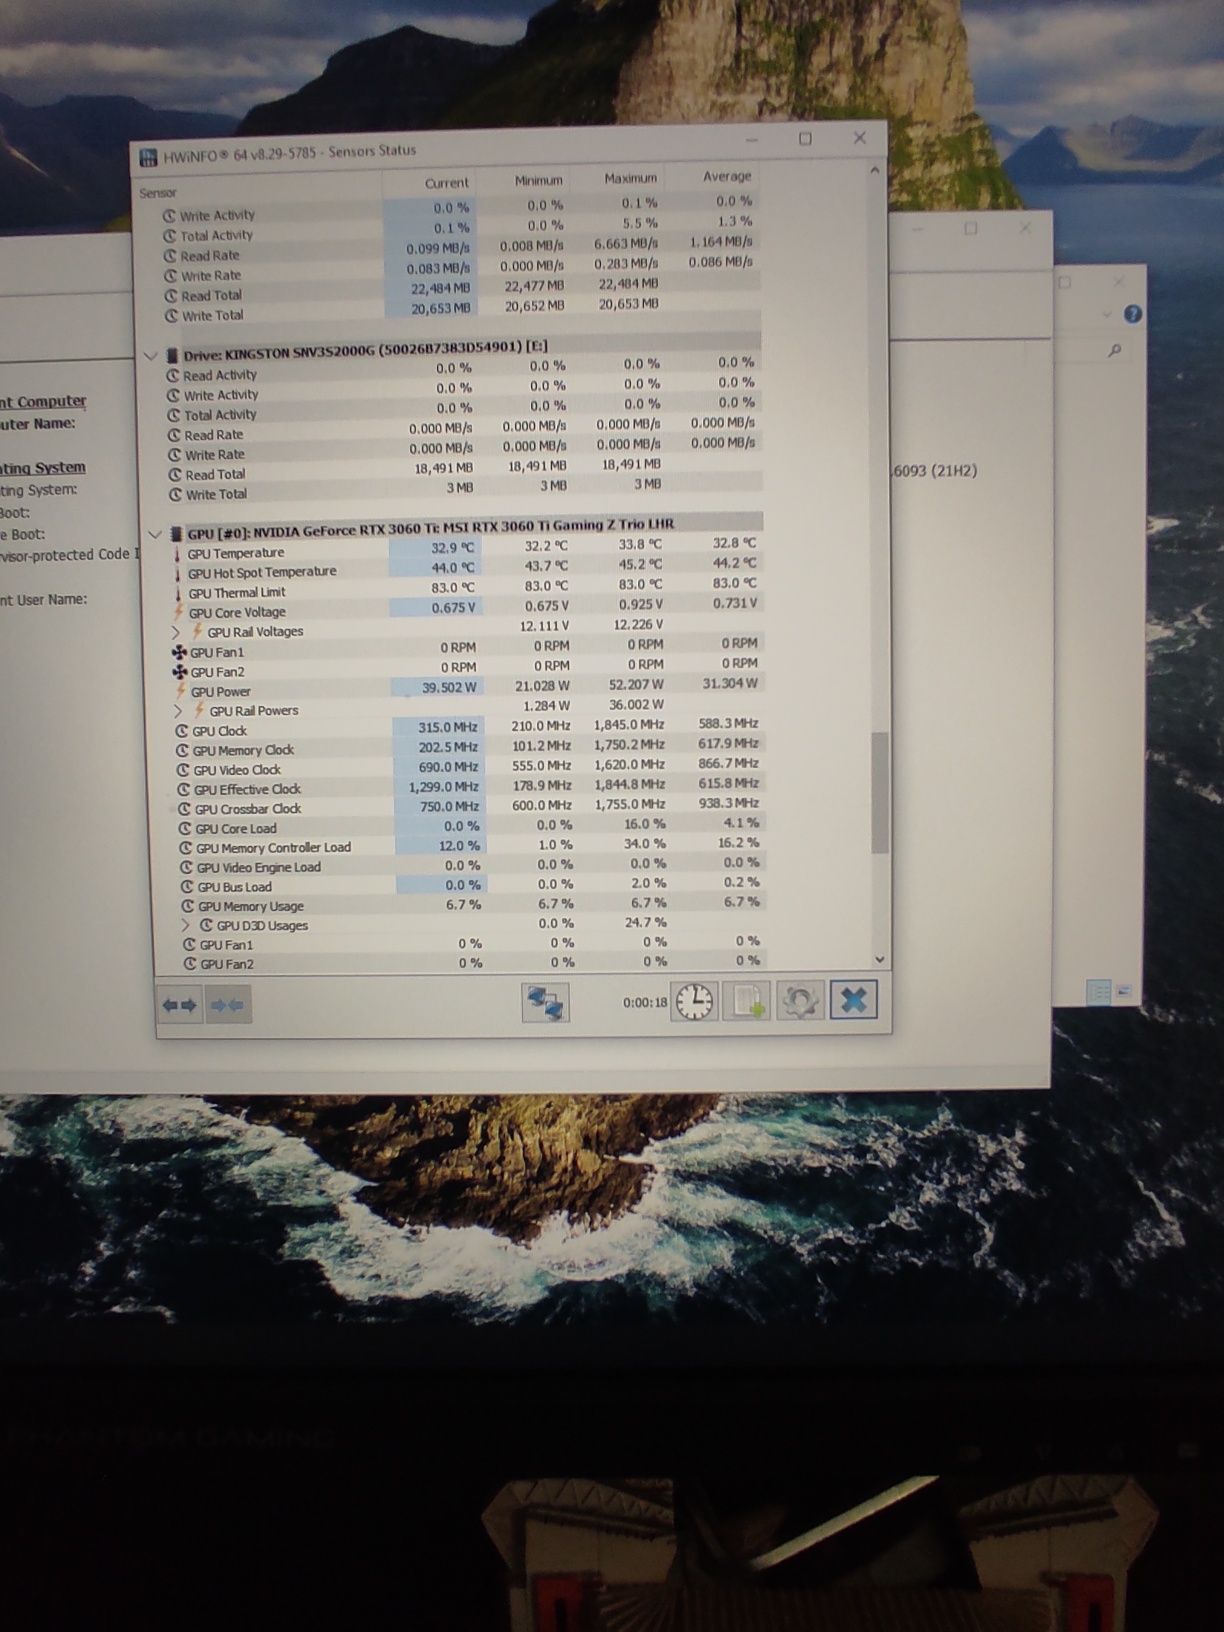The image size is (1224, 1632).
Task: Select the GPU Hot Spot Temperature row
Action: (x=467, y=568)
